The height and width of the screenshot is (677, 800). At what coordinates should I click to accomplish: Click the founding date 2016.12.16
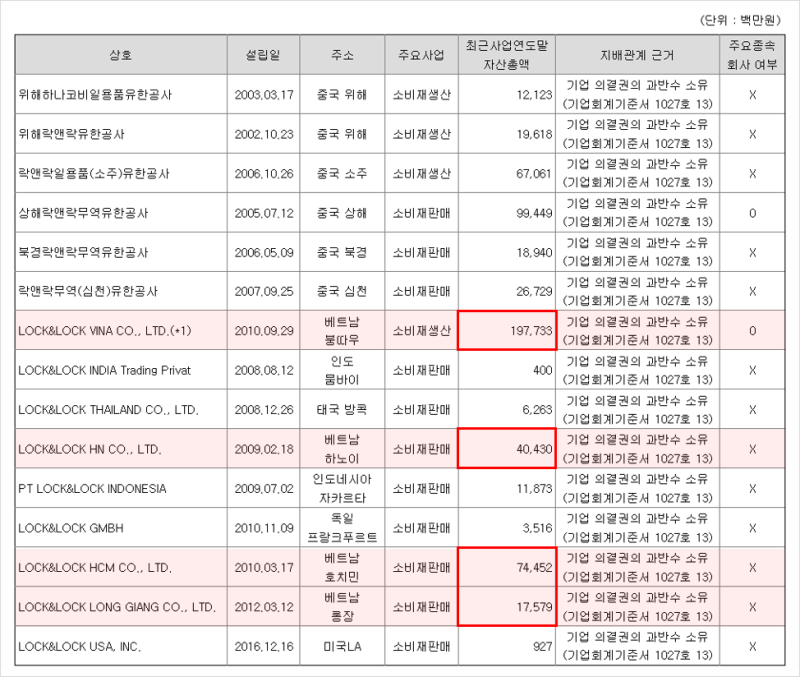coord(264,646)
